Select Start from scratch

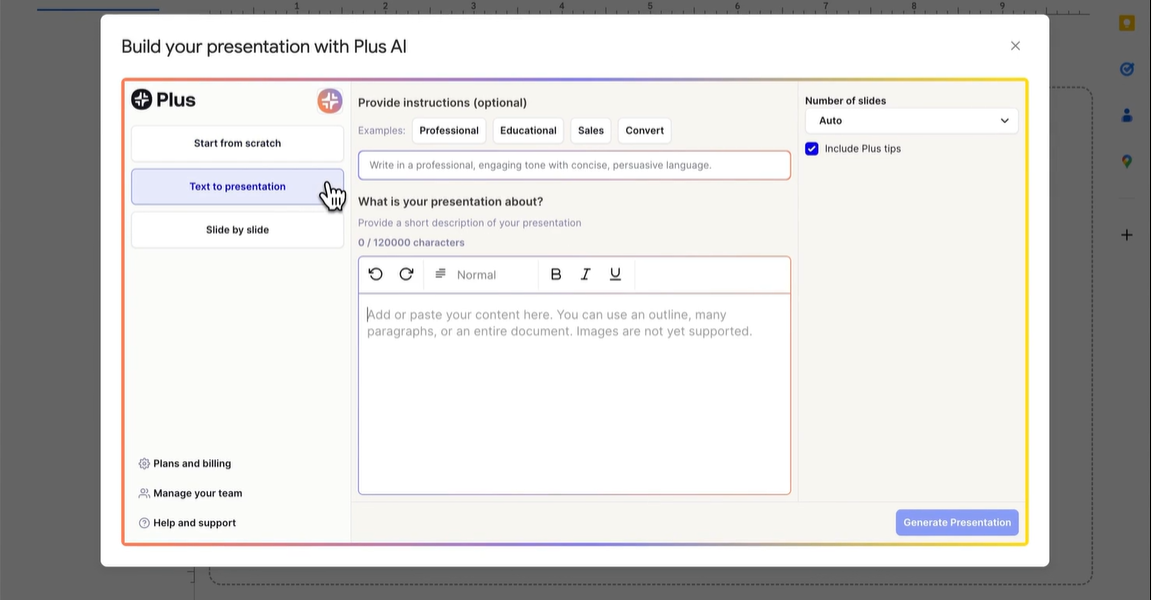pyautogui.click(x=237, y=143)
